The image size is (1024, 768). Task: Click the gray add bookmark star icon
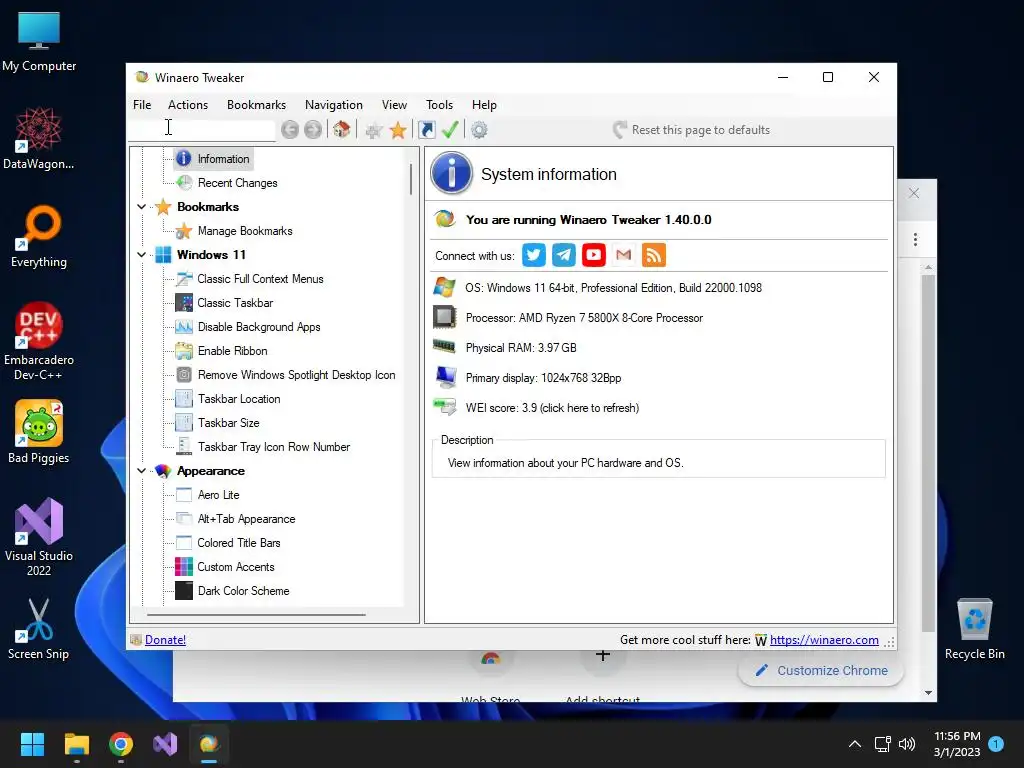pos(374,130)
